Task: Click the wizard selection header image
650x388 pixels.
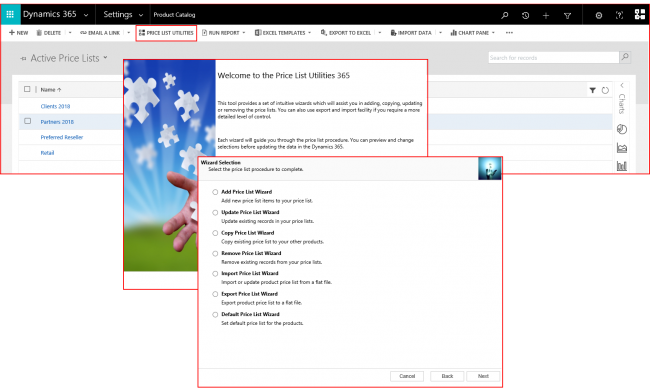Action: (x=490, y=168)
